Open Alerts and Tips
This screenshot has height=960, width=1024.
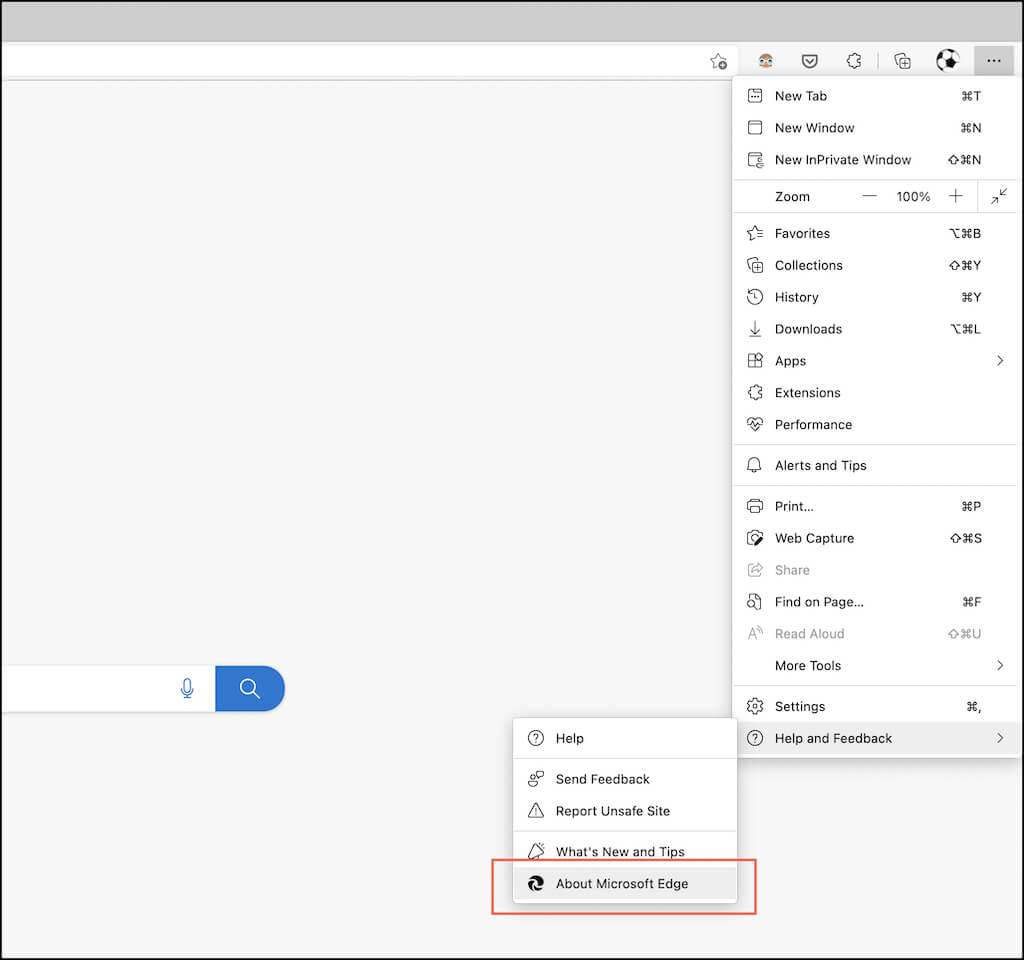875,466
